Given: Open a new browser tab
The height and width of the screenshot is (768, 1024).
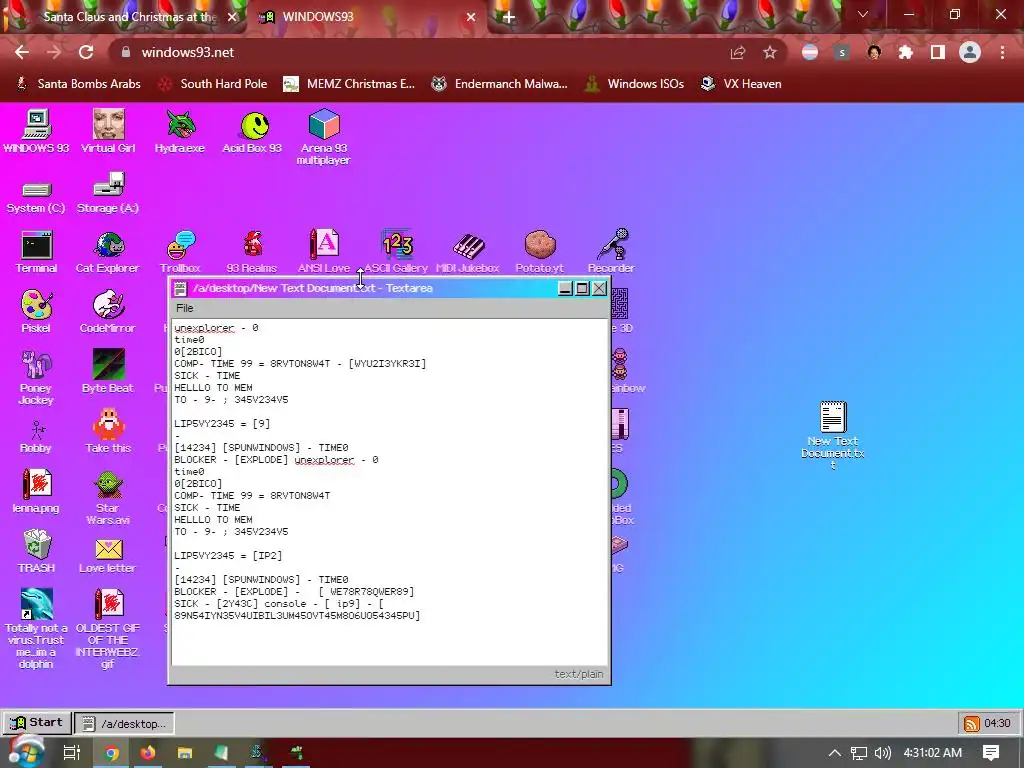Looking at the screenshot, I should click(x=509, y=18).
